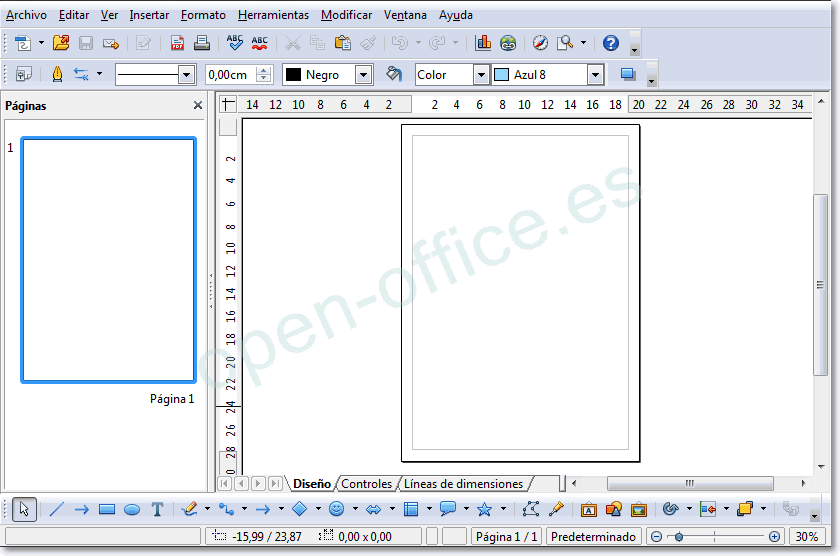The width and height of the screenshot is (840, 556).
Task: Expand the Flowchart shapes dropdown arrow
Action: 429,509
